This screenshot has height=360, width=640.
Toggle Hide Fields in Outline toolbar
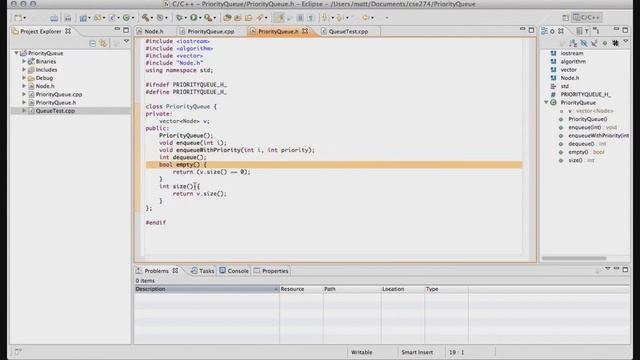tap(584, 43)
